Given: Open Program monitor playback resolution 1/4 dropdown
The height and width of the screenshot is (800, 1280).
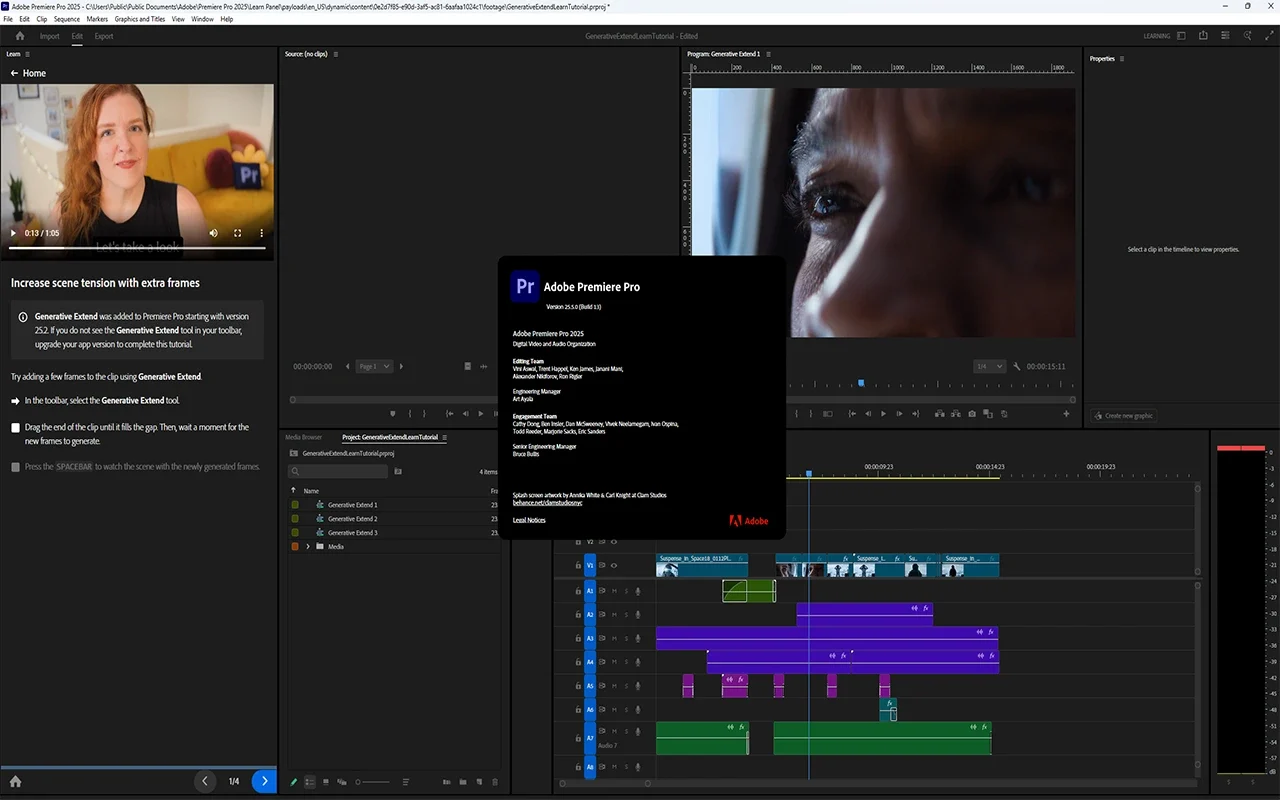Looking at the screenshot, I should point(989,367).
